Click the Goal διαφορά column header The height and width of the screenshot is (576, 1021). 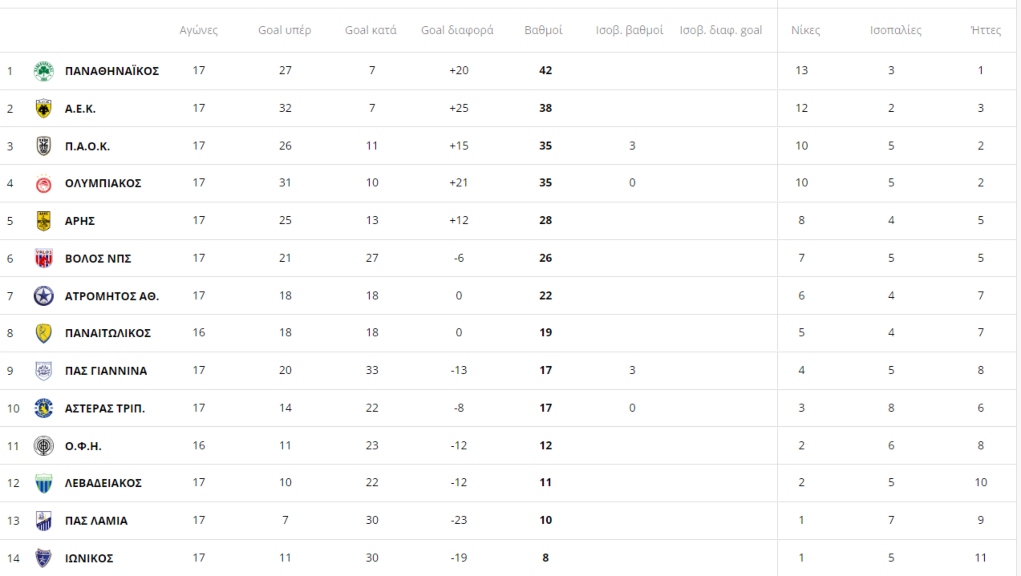[457, 30]
